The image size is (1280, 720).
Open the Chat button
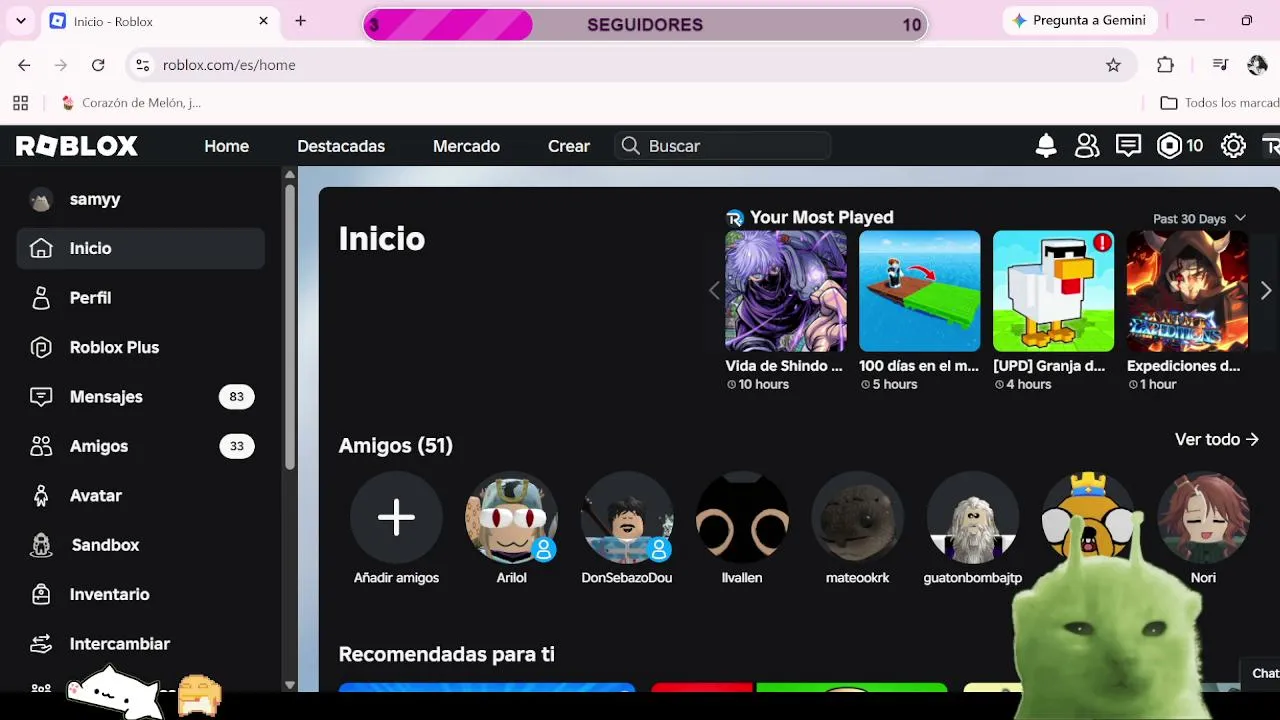coord(1263,674)
